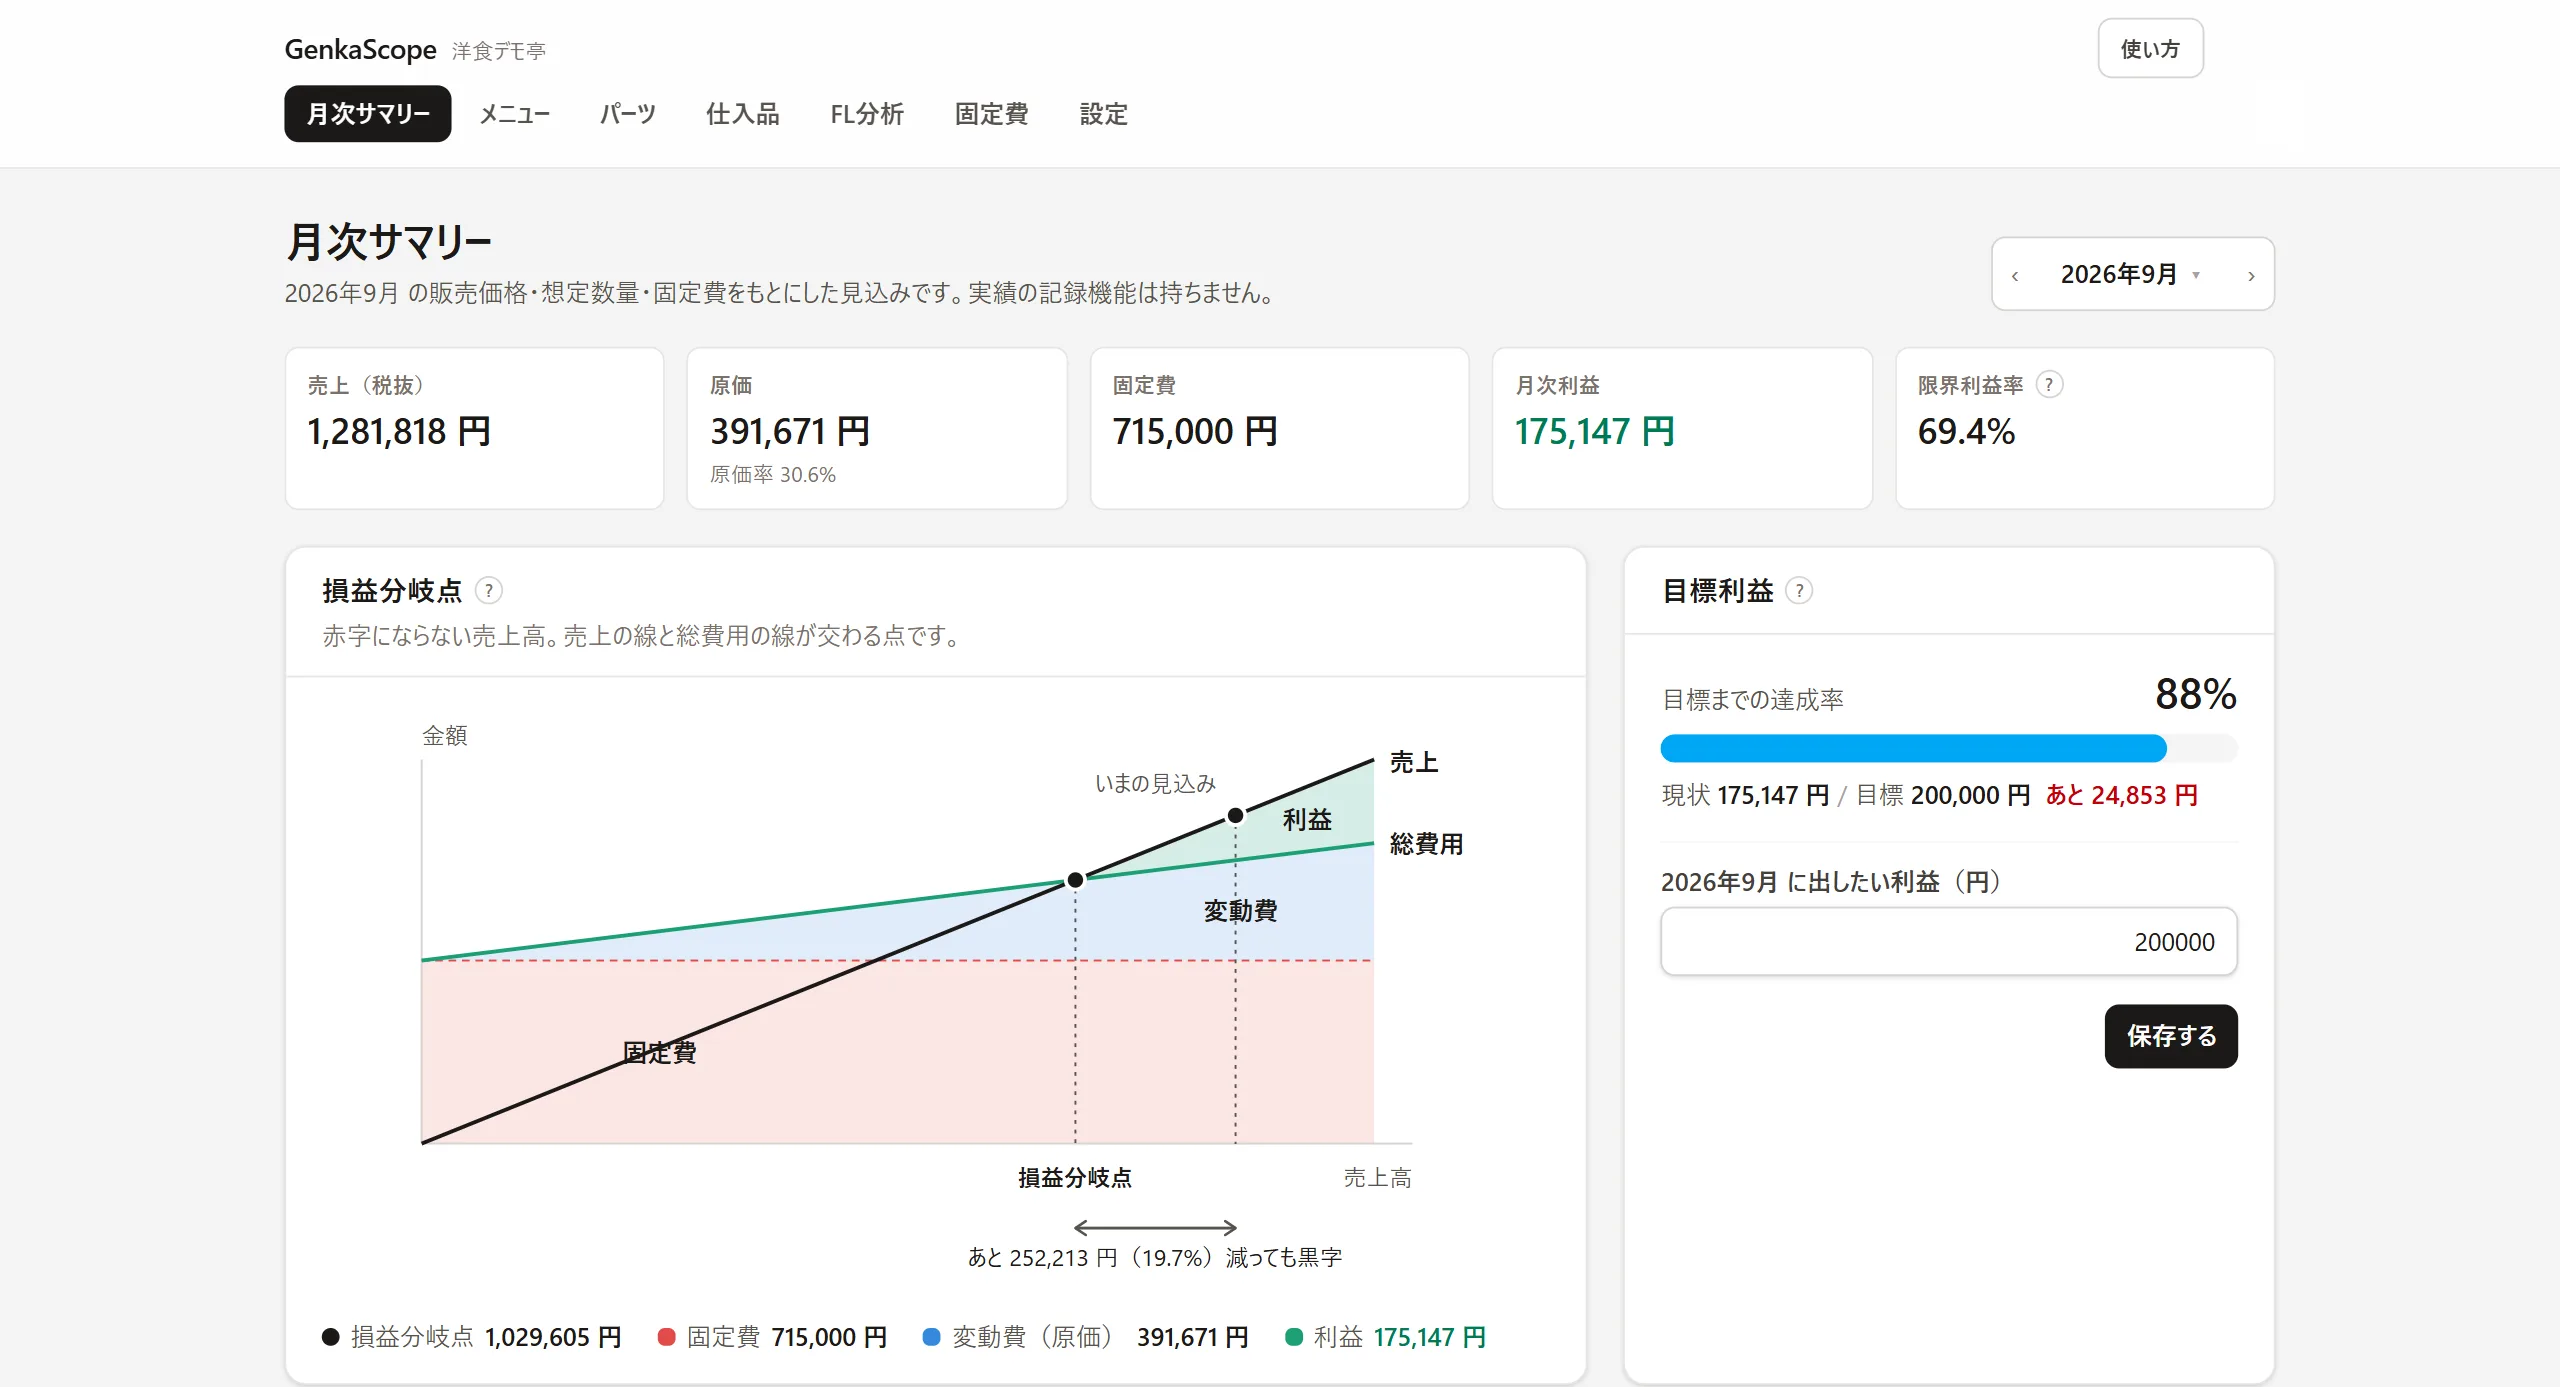Click the green 利益 legend dot
Screen dimensions: 2560x1387
coord(1293,1337)
